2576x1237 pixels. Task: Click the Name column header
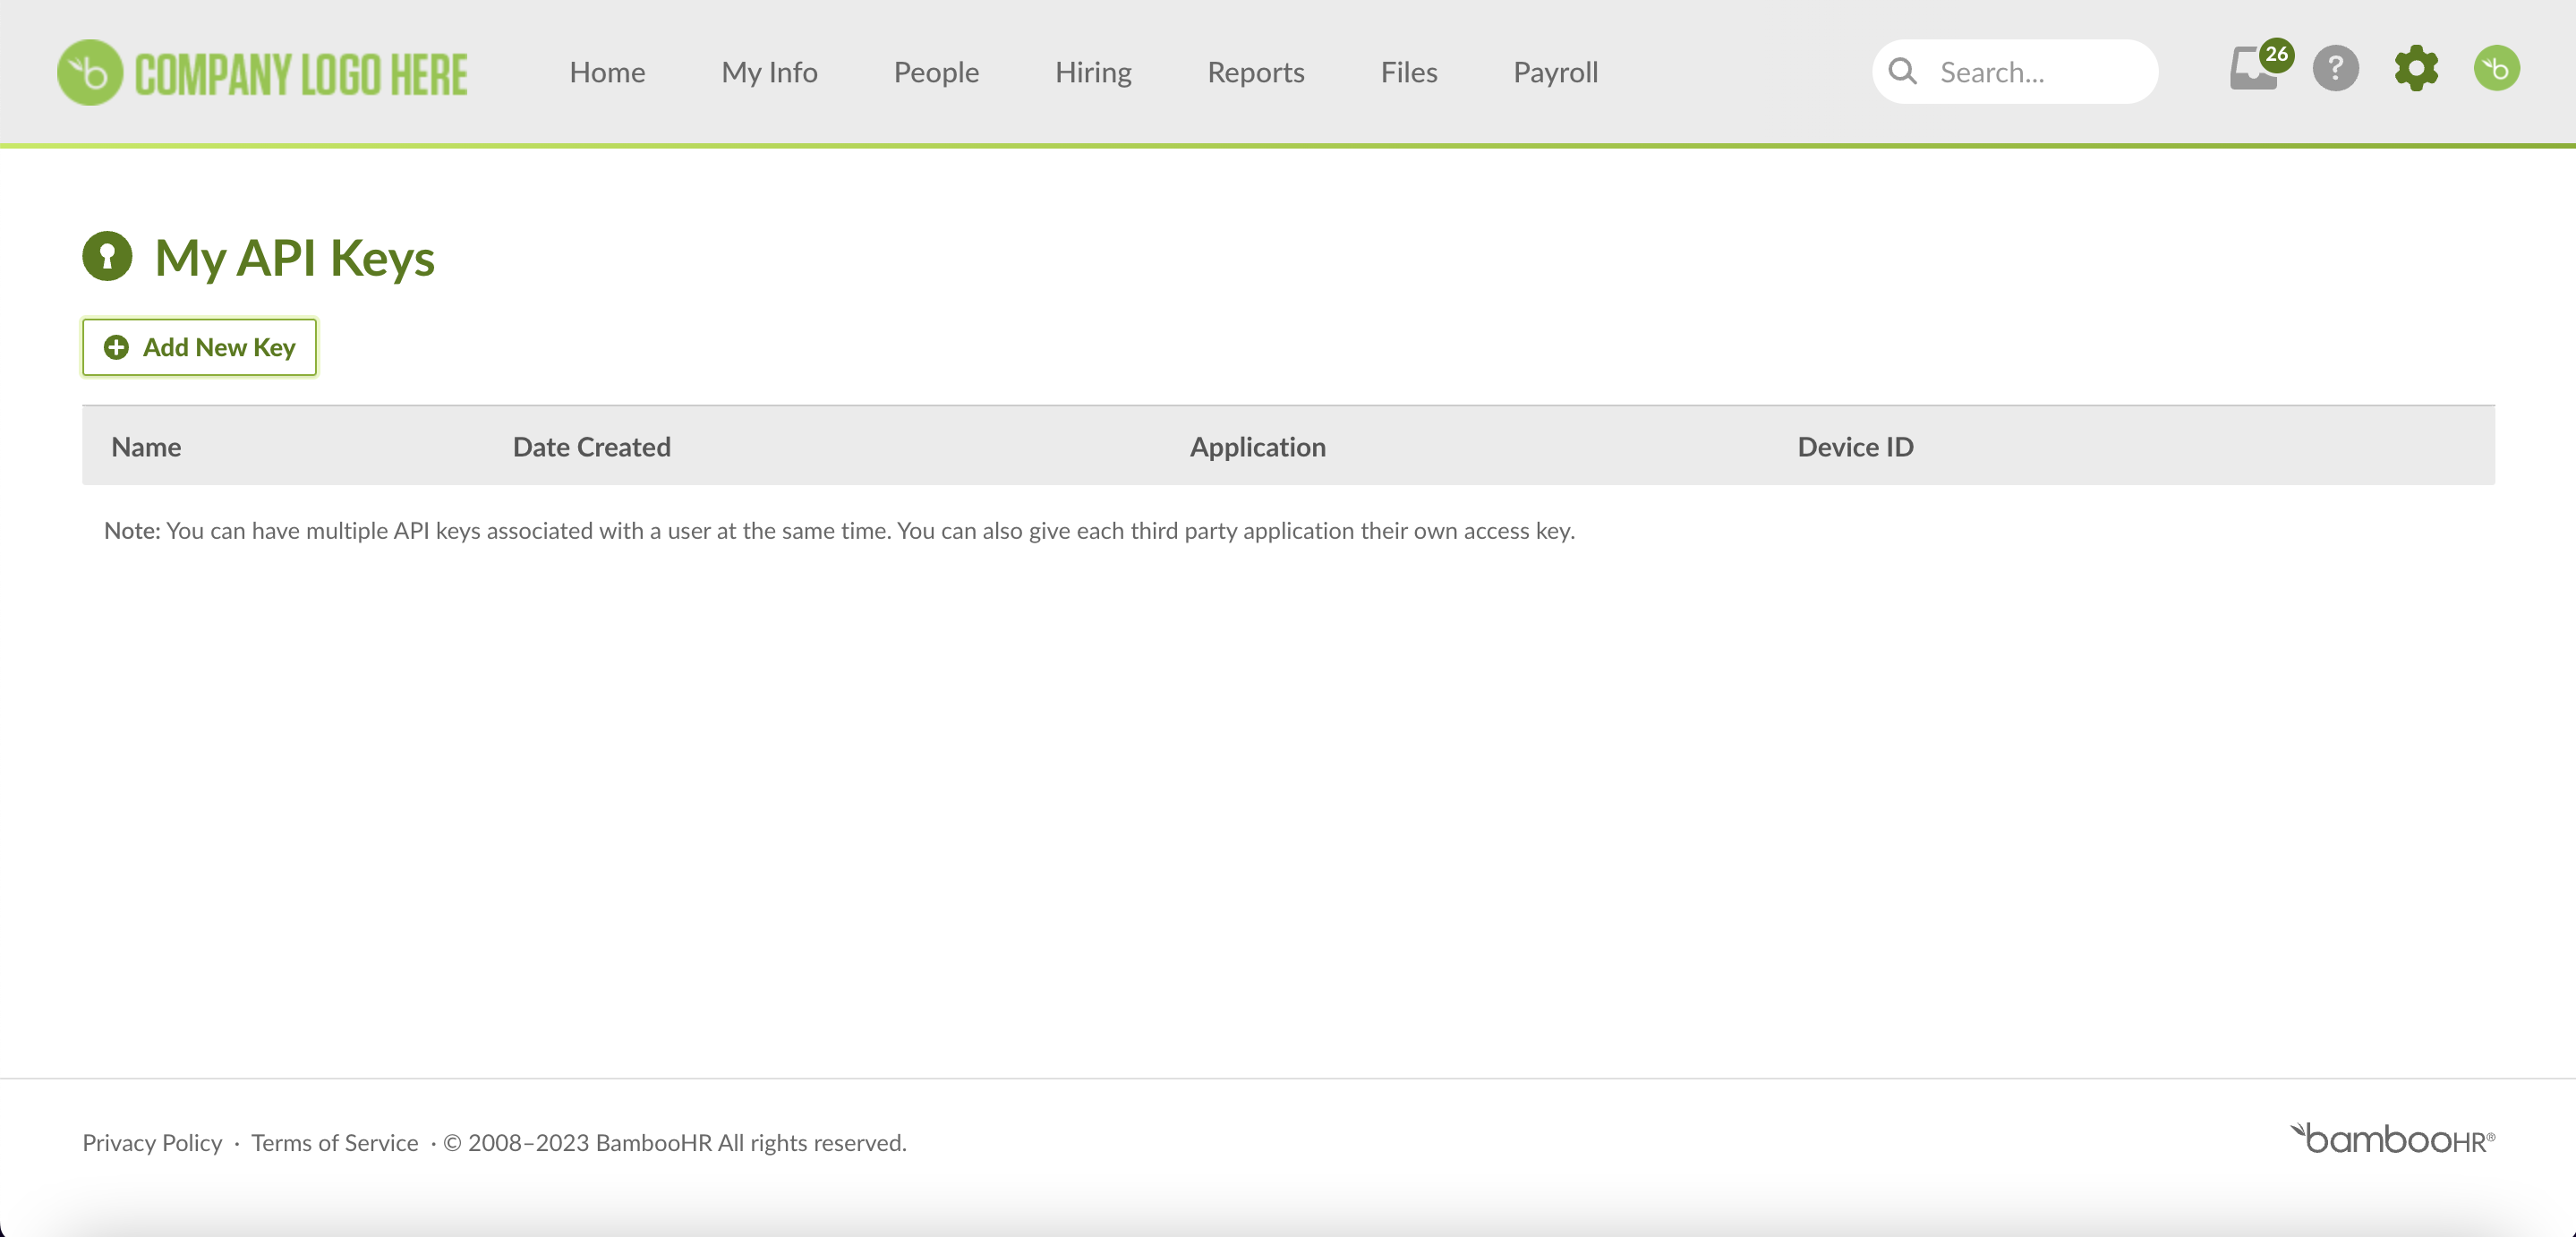(x=146, y=446)
